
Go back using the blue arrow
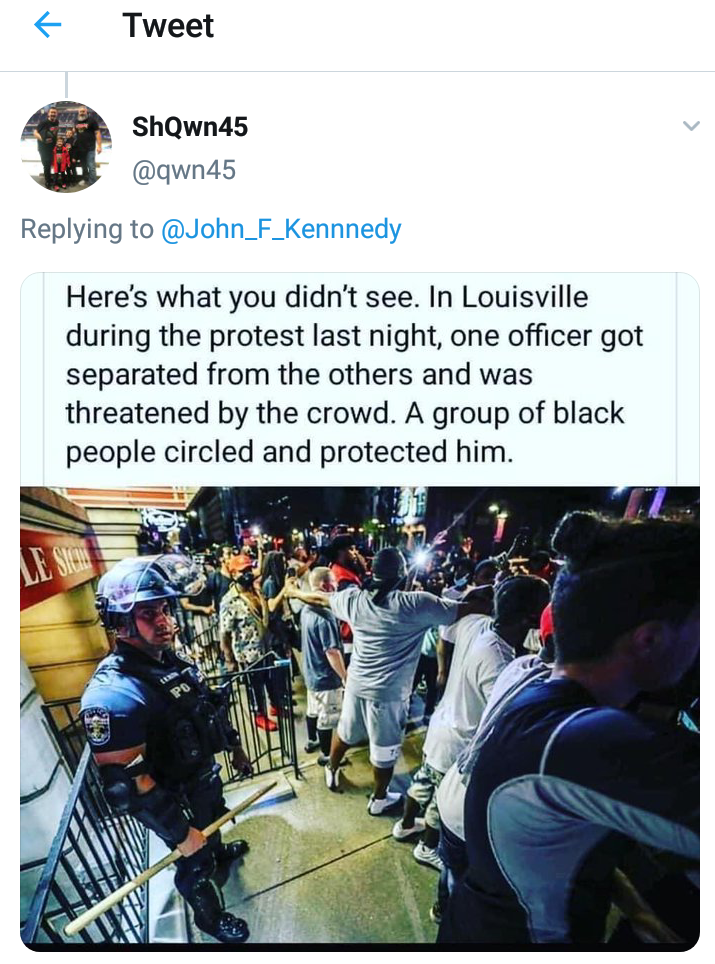(47, 25)
